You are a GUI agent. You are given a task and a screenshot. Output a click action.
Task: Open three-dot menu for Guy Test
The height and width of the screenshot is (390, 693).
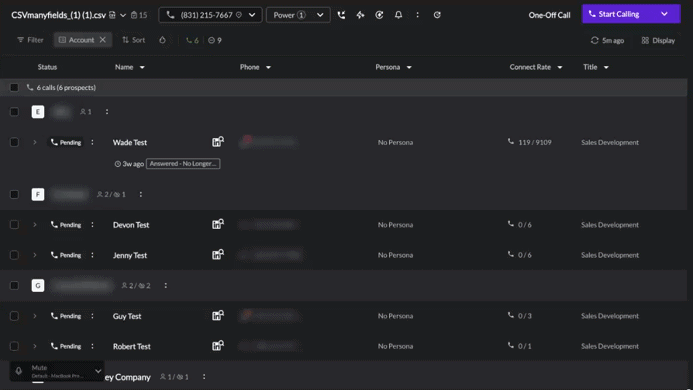pos(92,316)
